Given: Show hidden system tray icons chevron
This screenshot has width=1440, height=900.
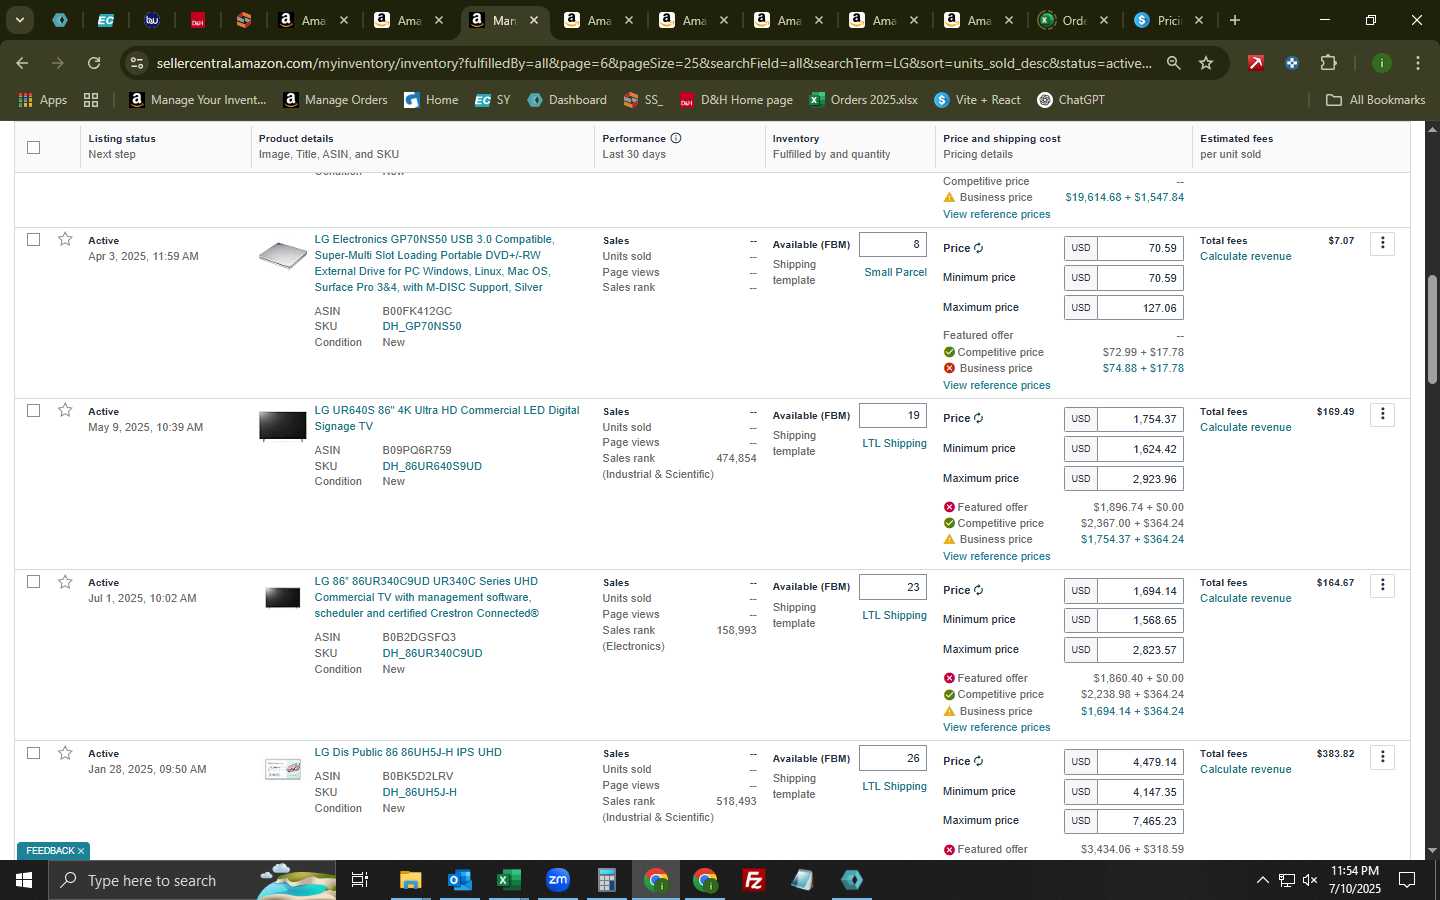Looking at the screenshot, I should (1262, 880).
